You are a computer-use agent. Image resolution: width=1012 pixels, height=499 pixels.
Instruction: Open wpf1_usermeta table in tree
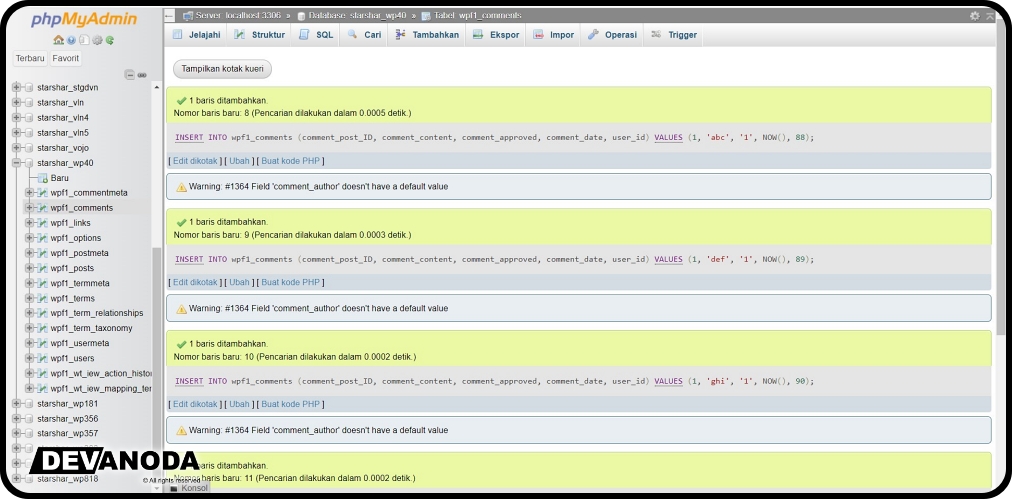point(80,343)
